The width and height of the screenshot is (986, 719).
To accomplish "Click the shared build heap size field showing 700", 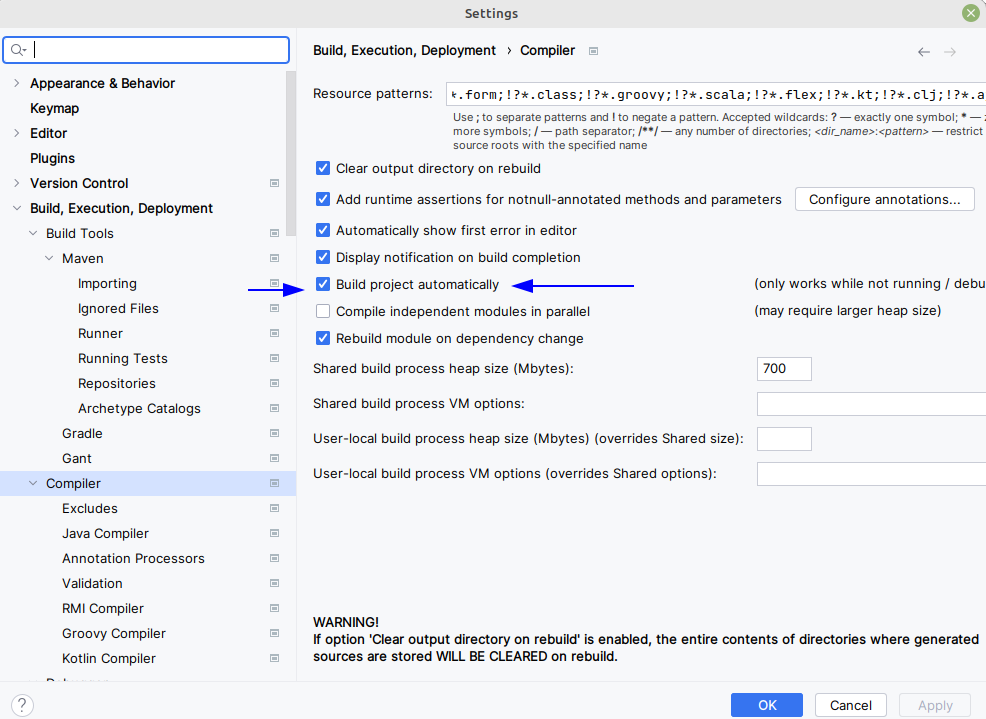I will (x=784, y=368).
